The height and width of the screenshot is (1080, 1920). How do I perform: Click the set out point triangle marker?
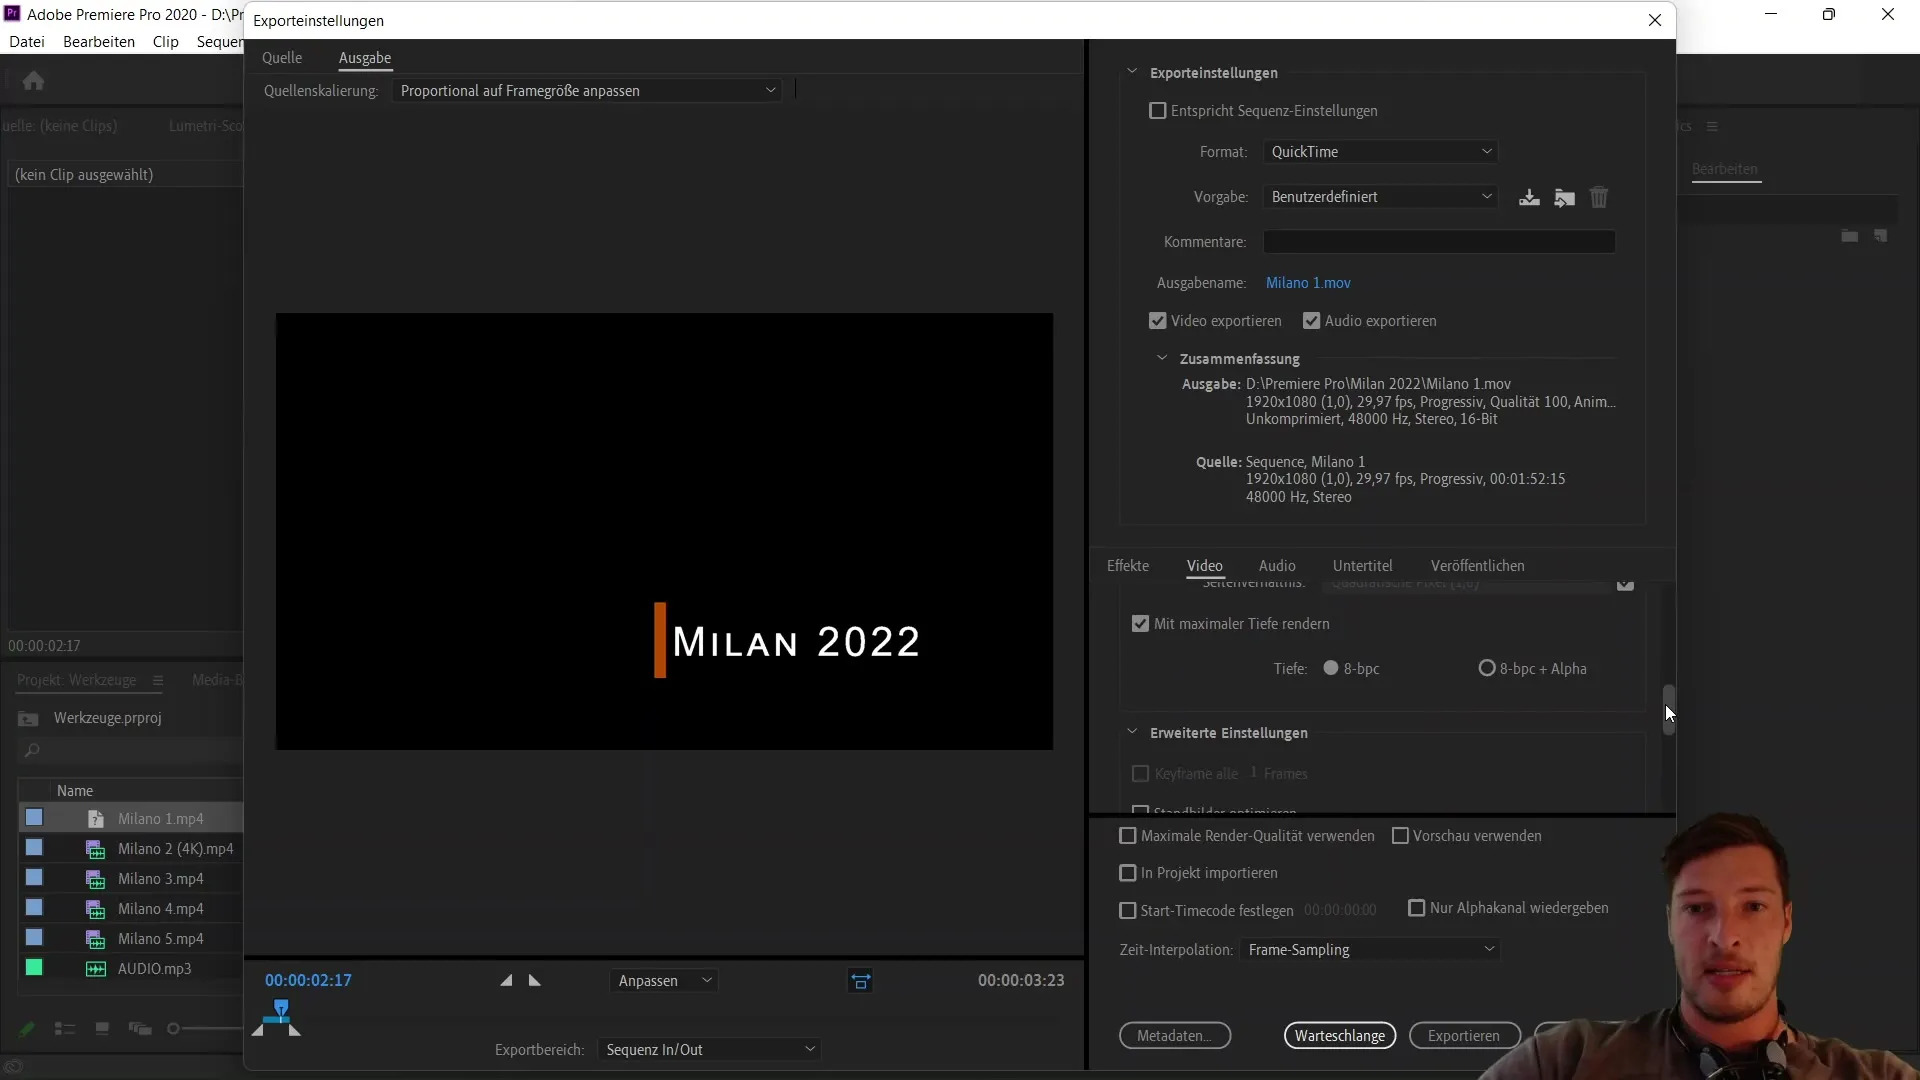pyautogui.click(x=535, y=981)
